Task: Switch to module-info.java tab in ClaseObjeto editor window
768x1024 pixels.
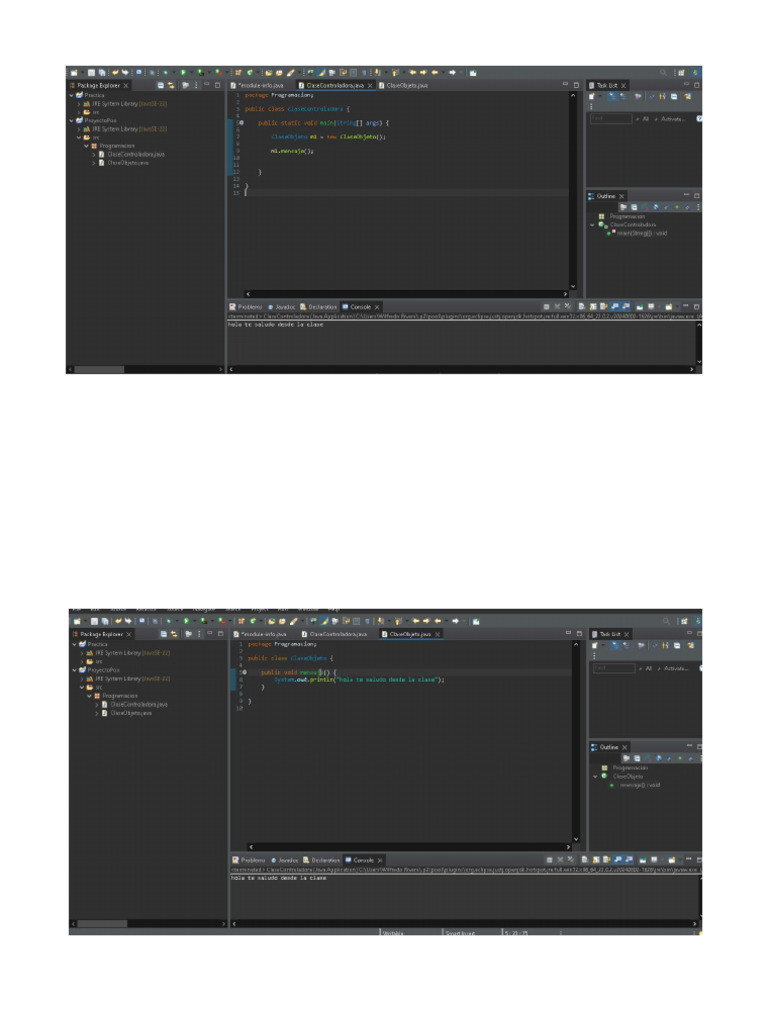Action: click(x=263, y=634)
